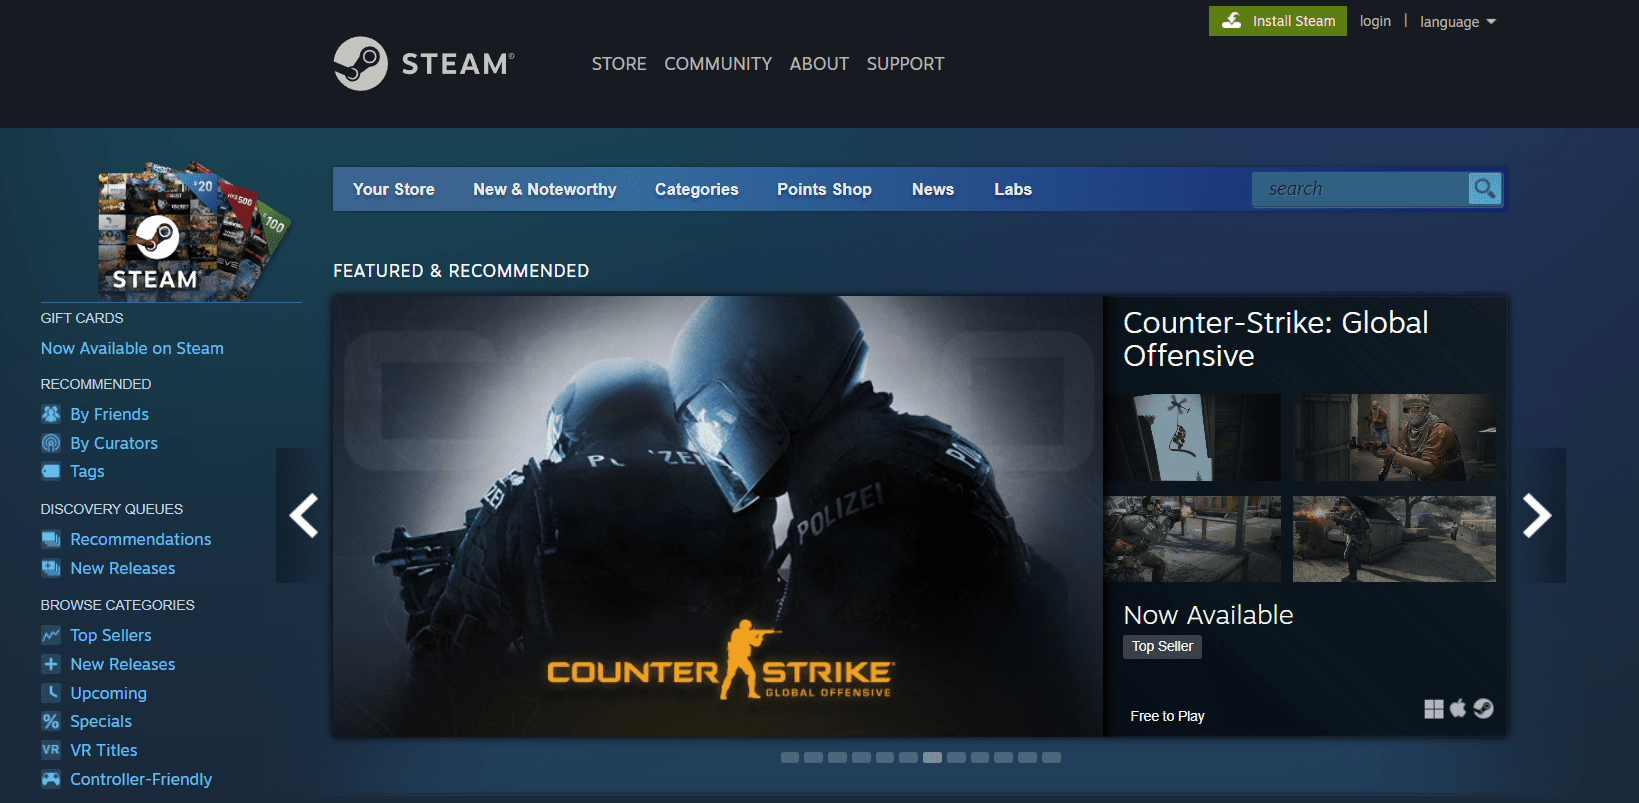1639x803 pixels.
Task: Click the store search field
Action: coord(1360,189)
